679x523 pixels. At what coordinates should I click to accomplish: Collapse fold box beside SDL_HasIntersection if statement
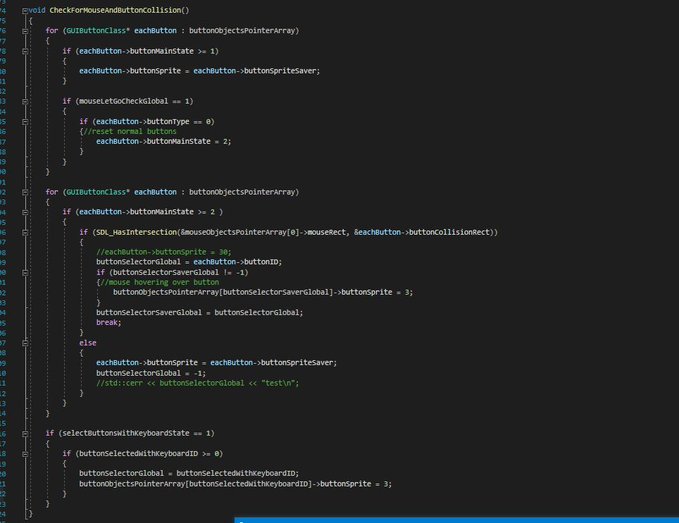(x=25, y=232)
